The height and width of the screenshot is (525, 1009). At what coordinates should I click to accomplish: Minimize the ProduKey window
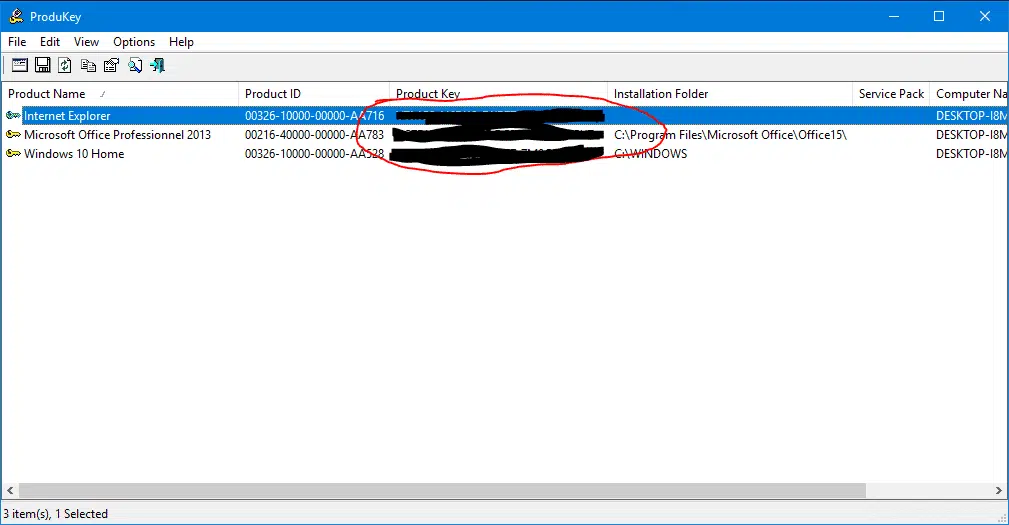click(894, 16)
